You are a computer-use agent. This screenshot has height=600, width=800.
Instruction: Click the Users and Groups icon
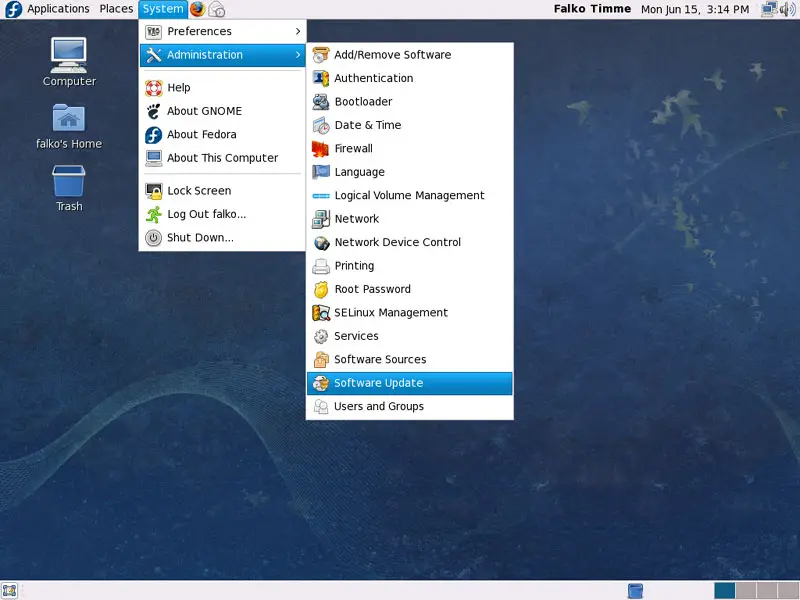tap(321, 407)
